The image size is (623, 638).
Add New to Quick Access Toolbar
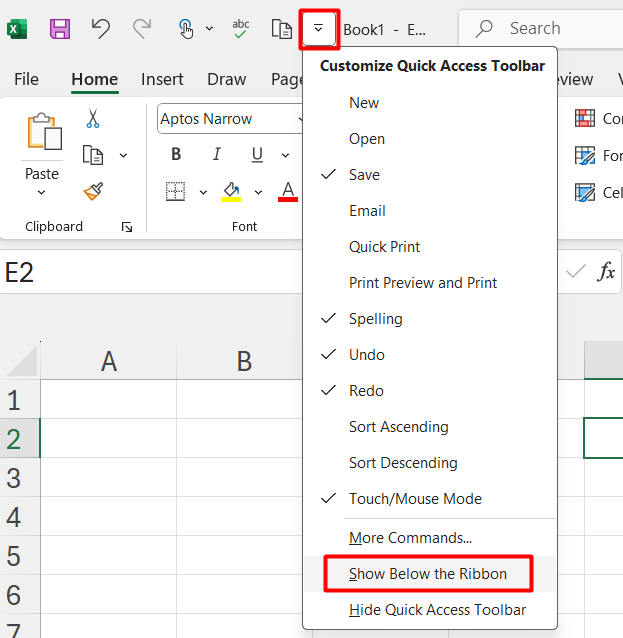tap(430, 103)
